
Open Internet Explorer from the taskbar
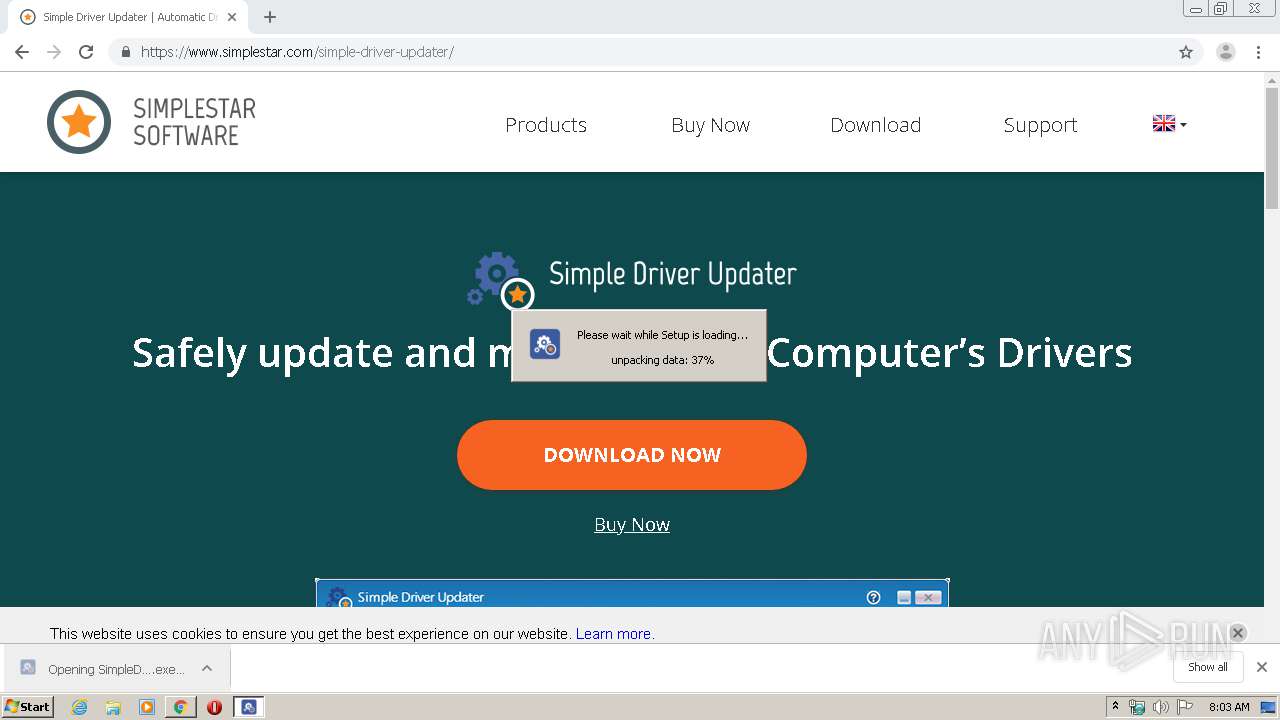click(x=79, y=707)
